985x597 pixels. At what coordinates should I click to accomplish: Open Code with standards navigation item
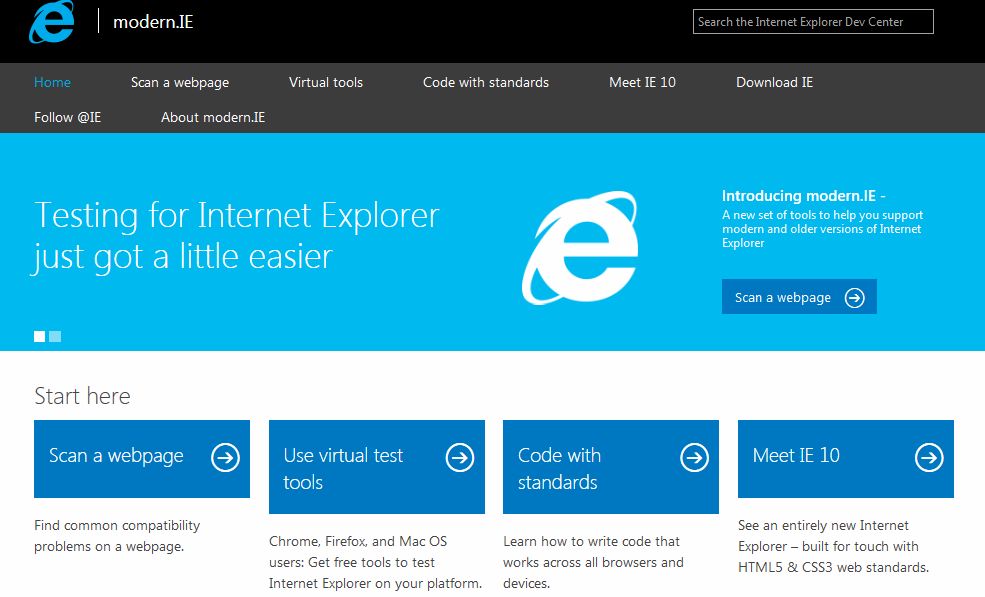click(486, 82)
